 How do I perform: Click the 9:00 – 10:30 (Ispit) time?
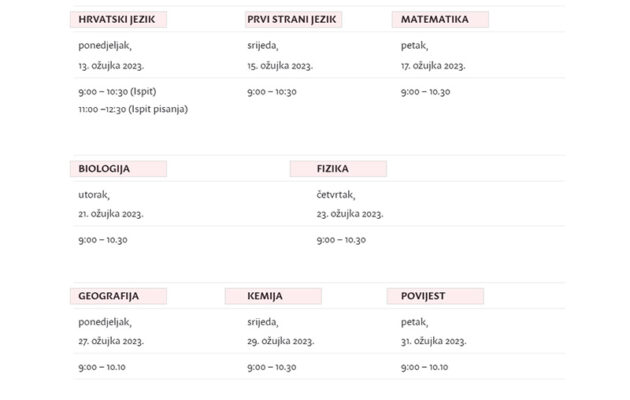(x=117, y=92)
